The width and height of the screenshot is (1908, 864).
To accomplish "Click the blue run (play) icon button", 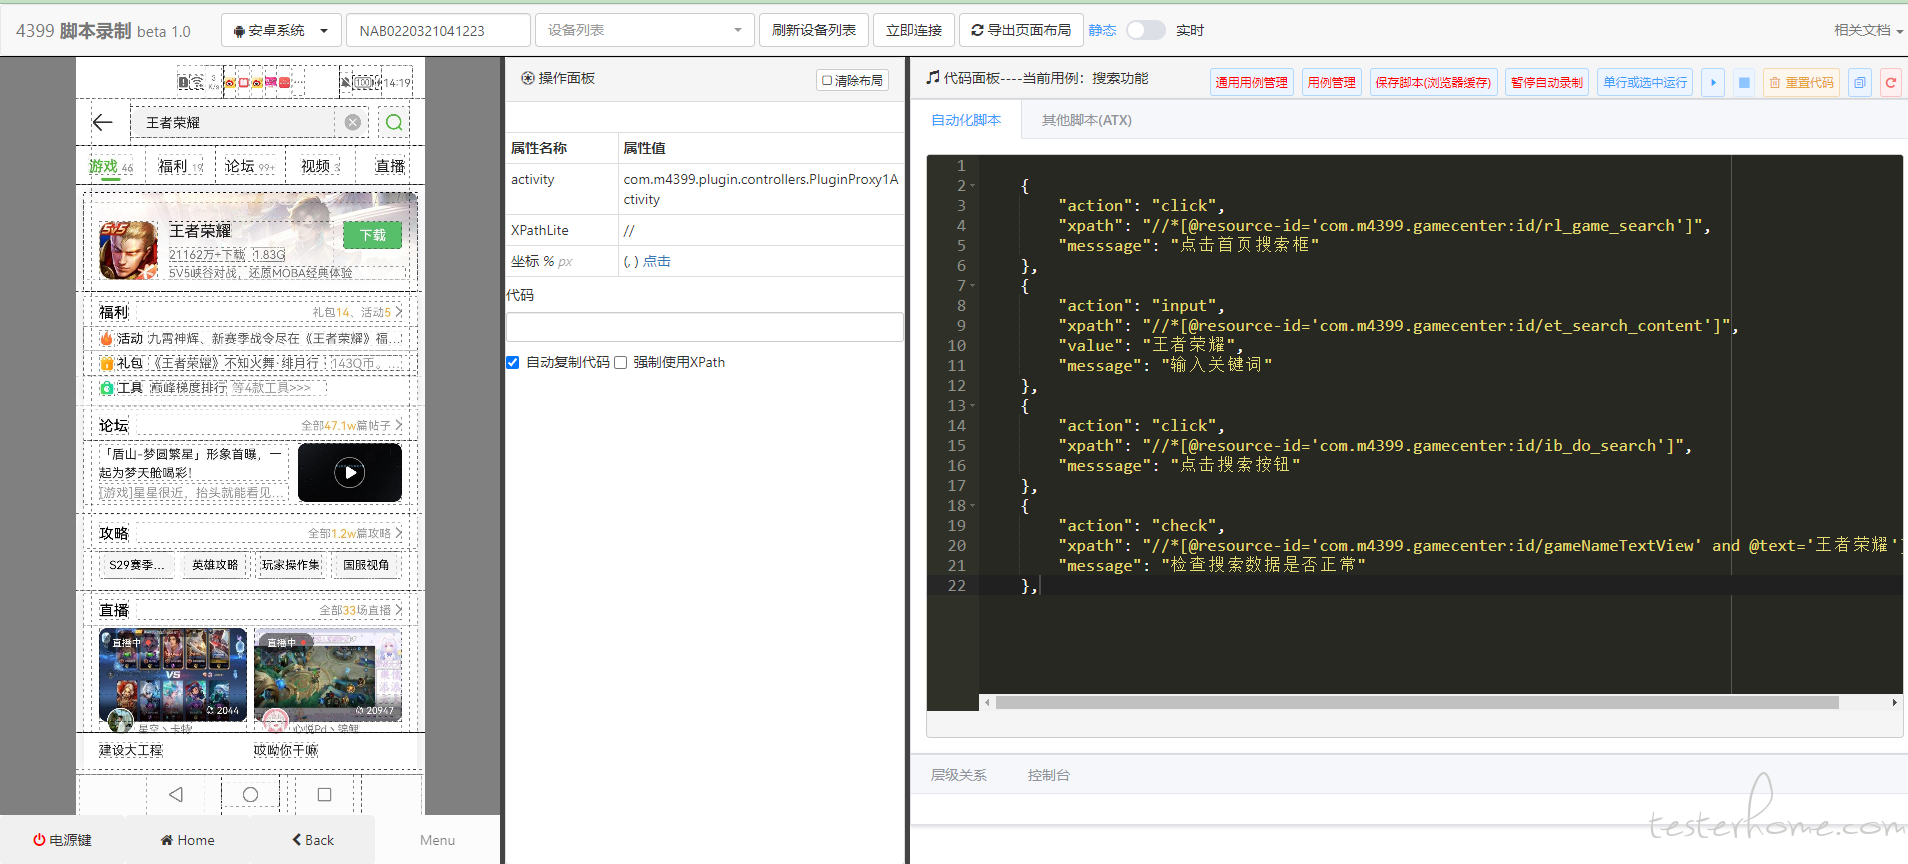I will [1713, 82].
